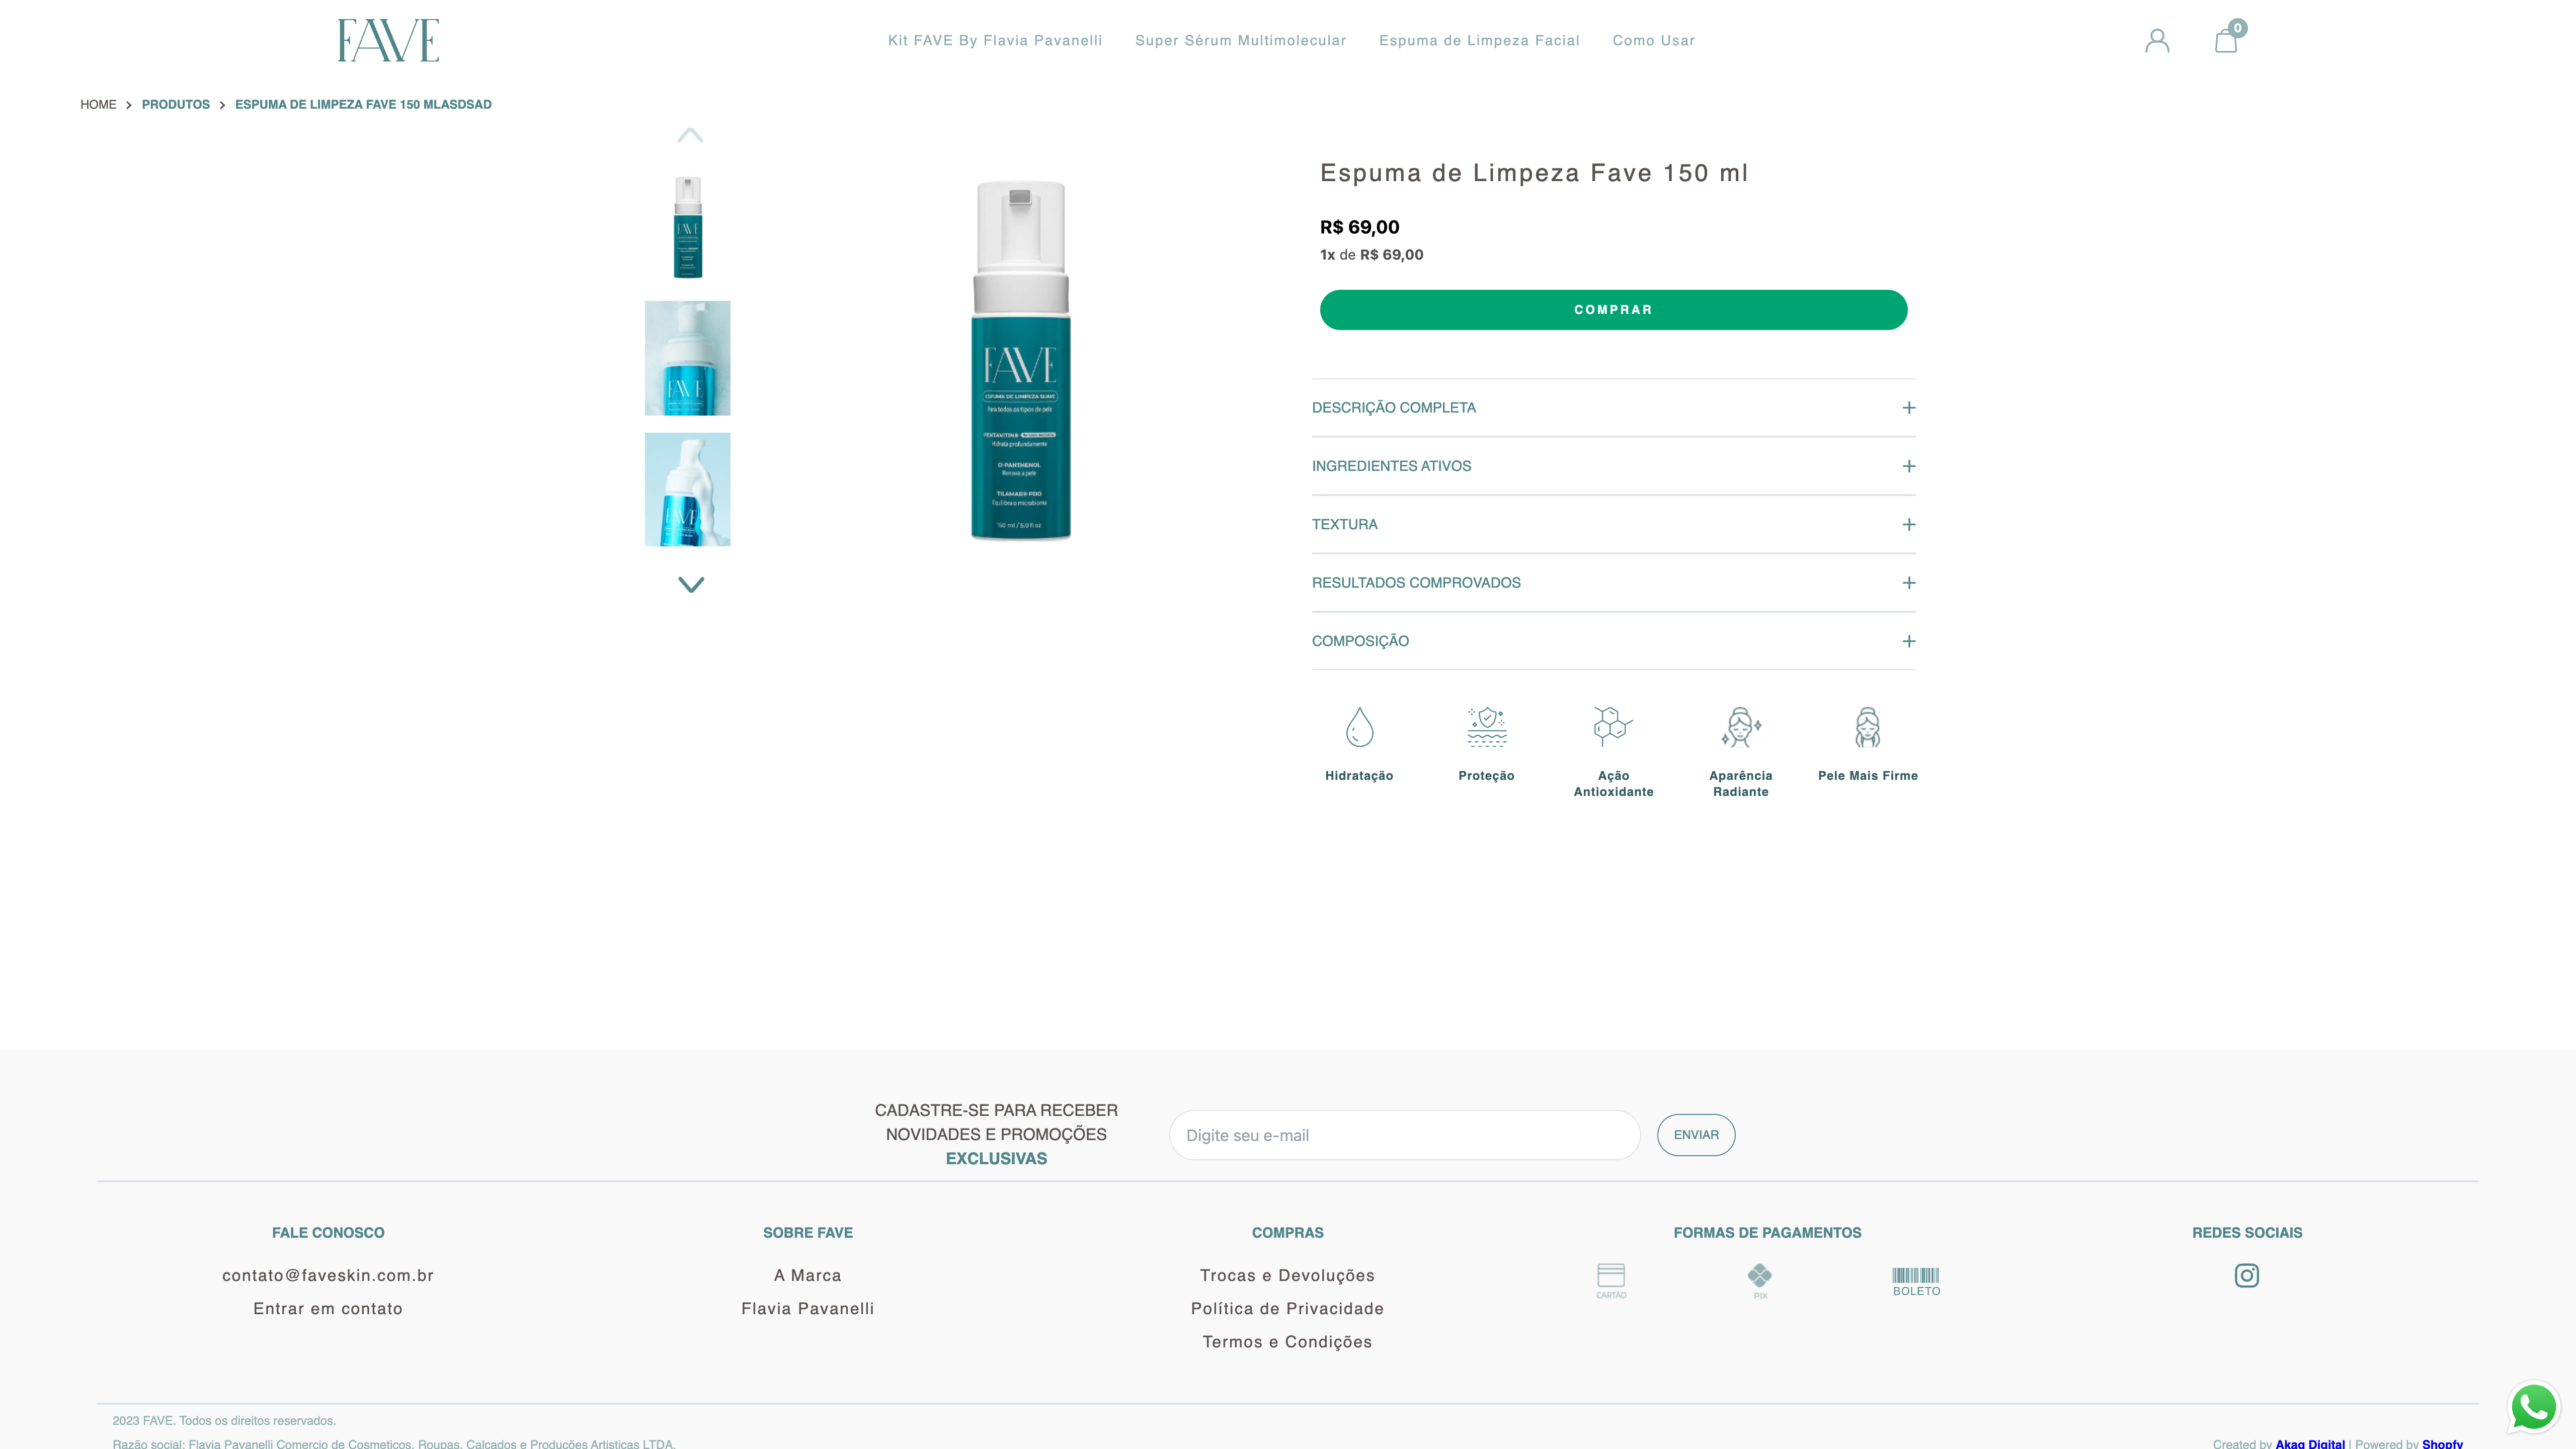Open the Como Usar menu item

pyautogui.click(x=1654, y=40)
